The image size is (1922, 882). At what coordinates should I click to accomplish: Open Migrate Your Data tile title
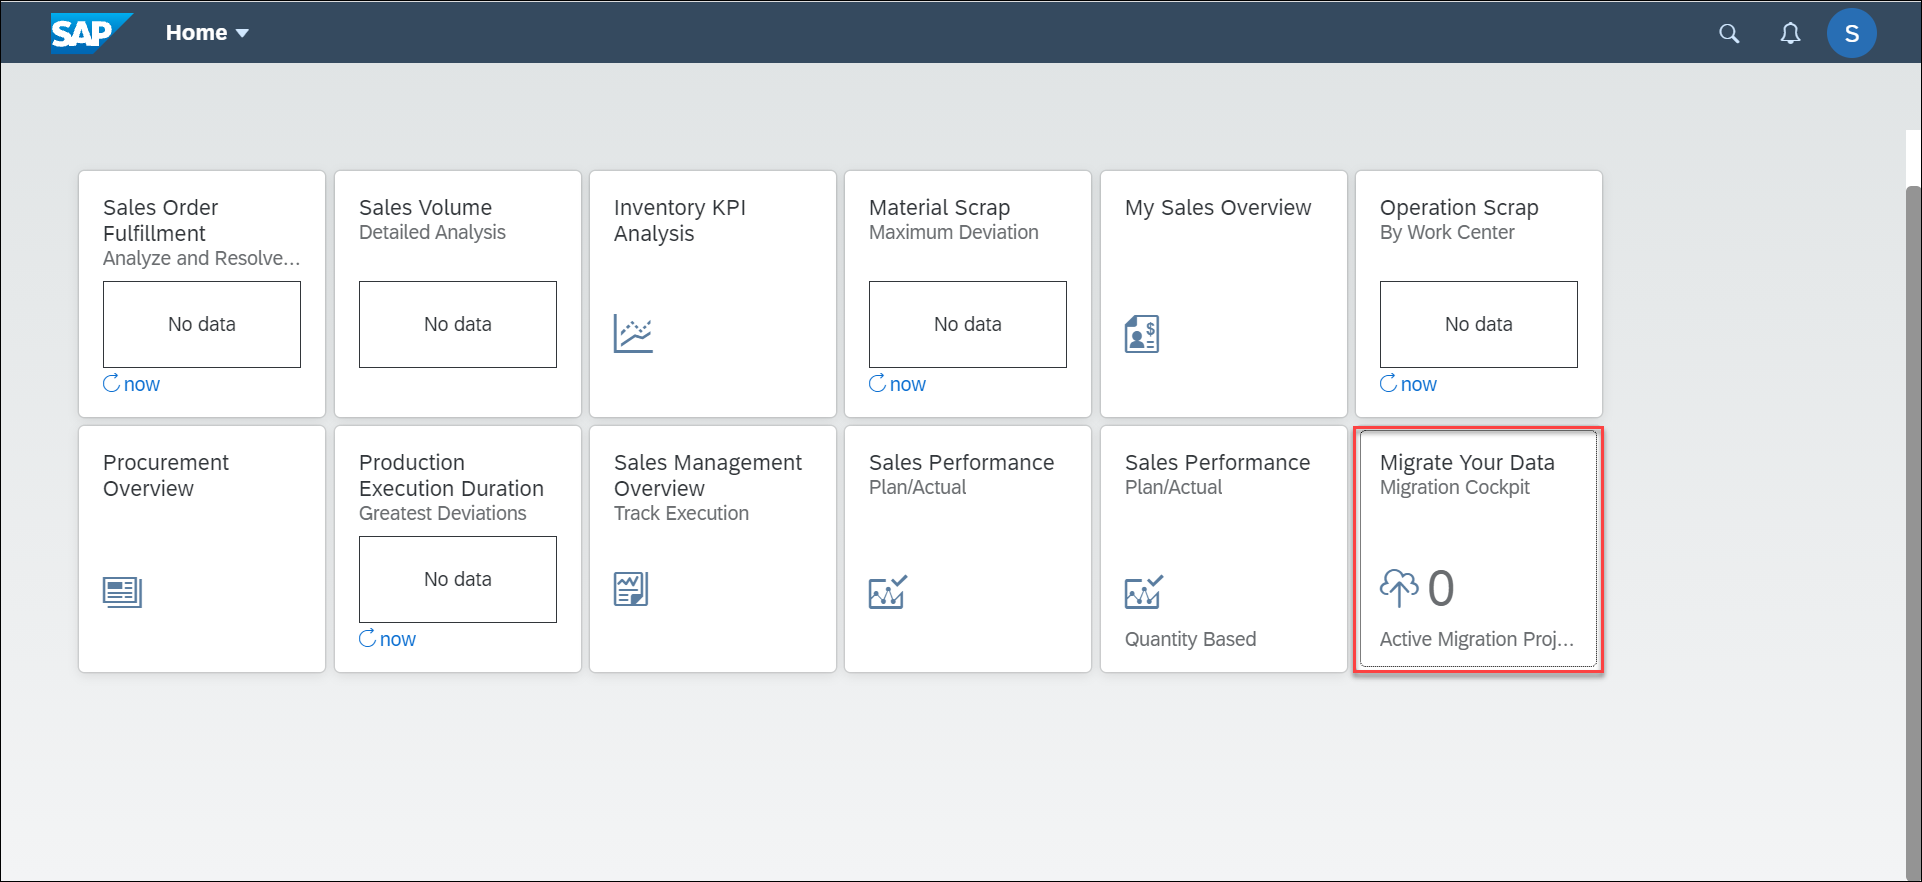click(1467, 462)
